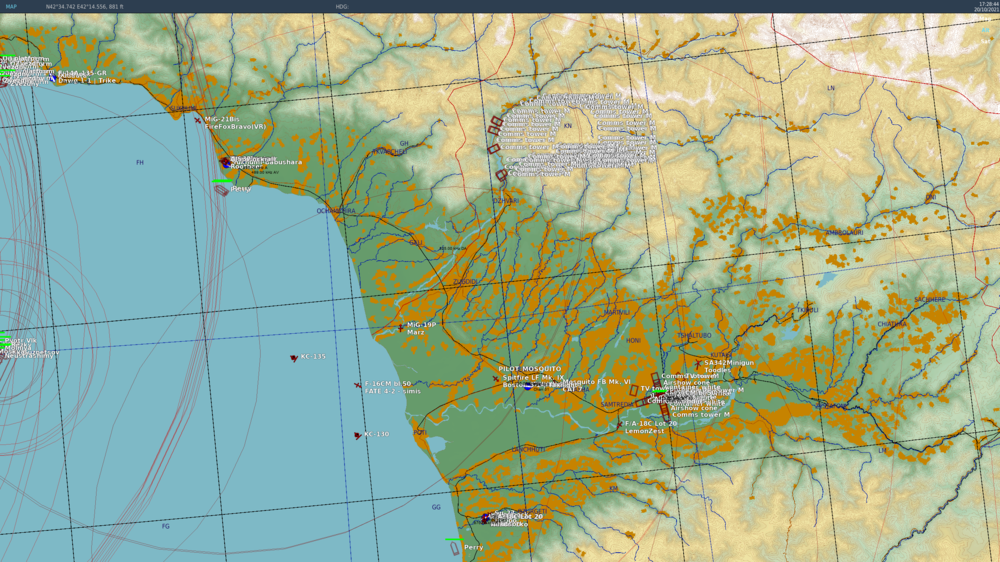Select the red static marker near DZHVARI
The image size is (1000, 562).
tap(501, 175)
